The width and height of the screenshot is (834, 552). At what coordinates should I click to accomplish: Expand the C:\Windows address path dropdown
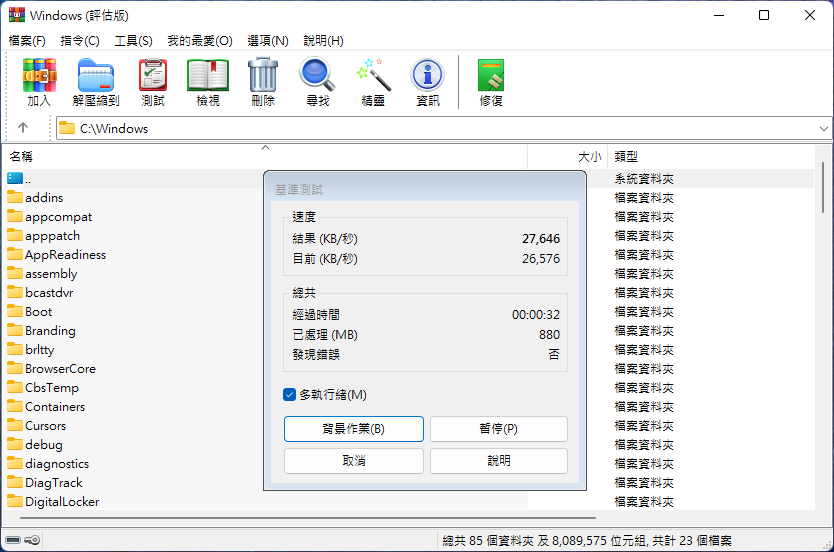click(x=824, y=128)
